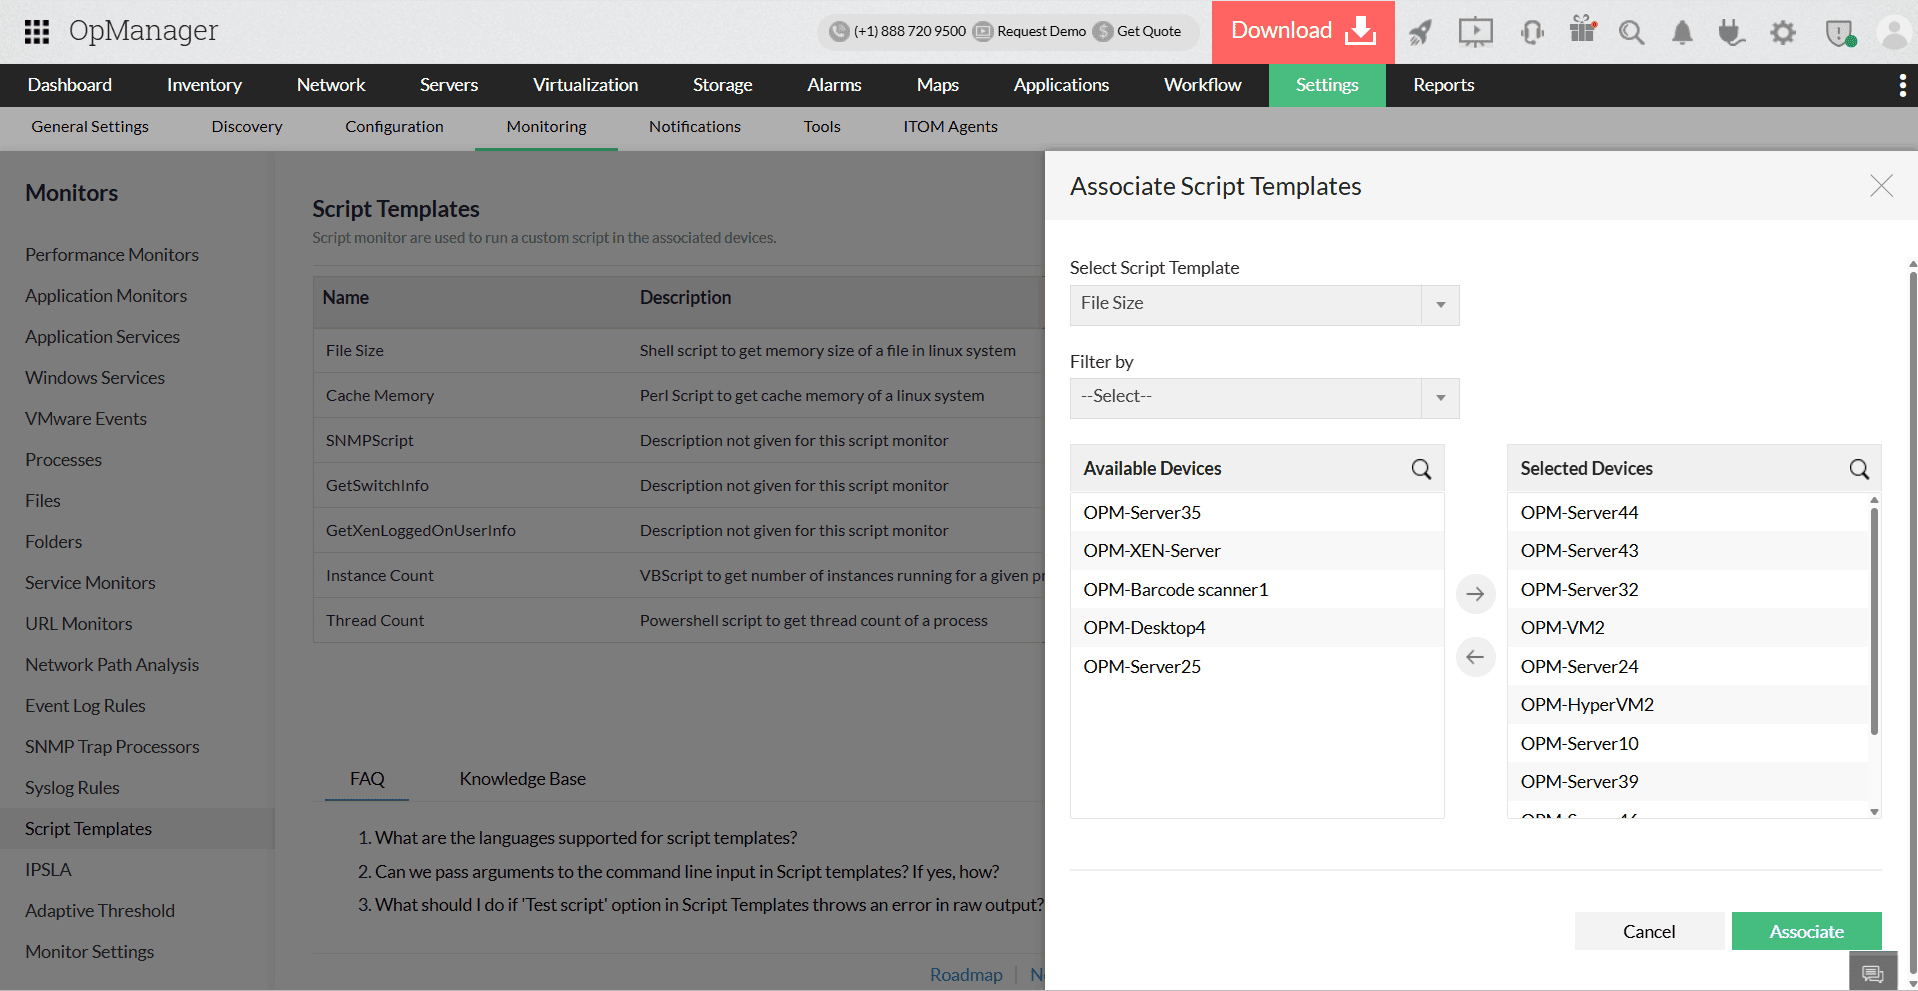Open the security shield icon
1918x991 pixels.
tap(1842, 32)
